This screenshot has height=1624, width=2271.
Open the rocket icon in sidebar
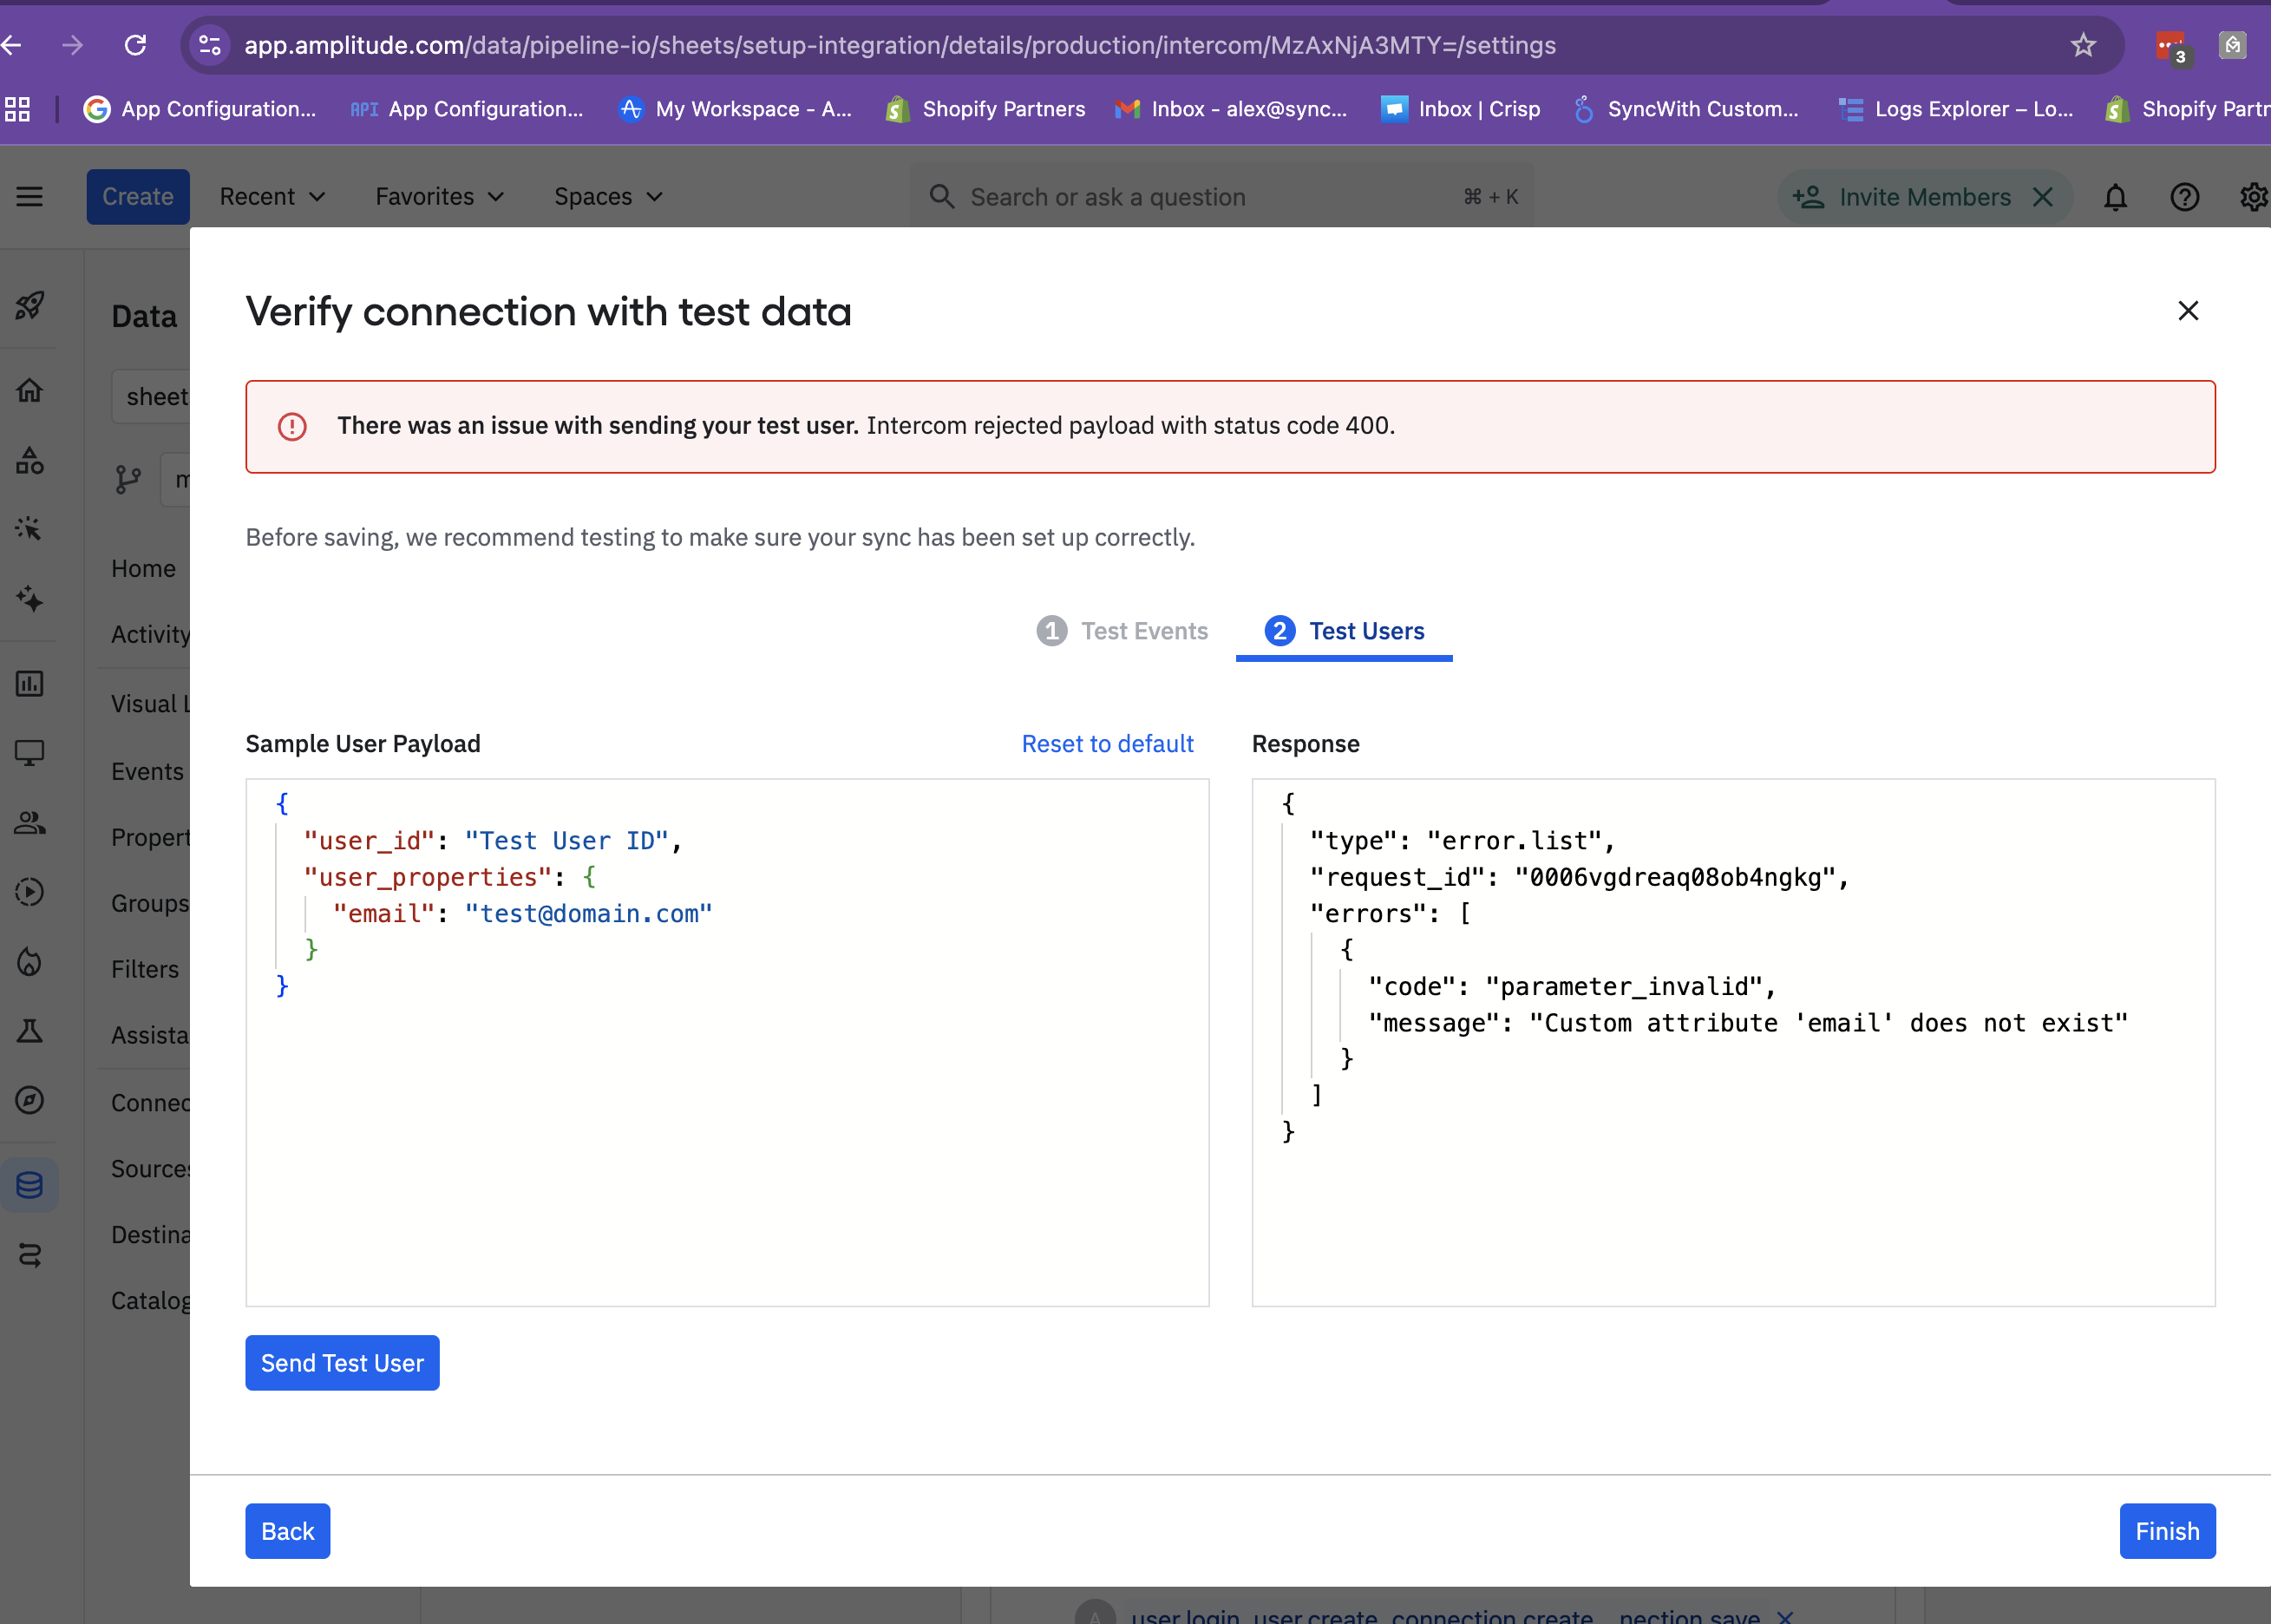tap(30, 305)
